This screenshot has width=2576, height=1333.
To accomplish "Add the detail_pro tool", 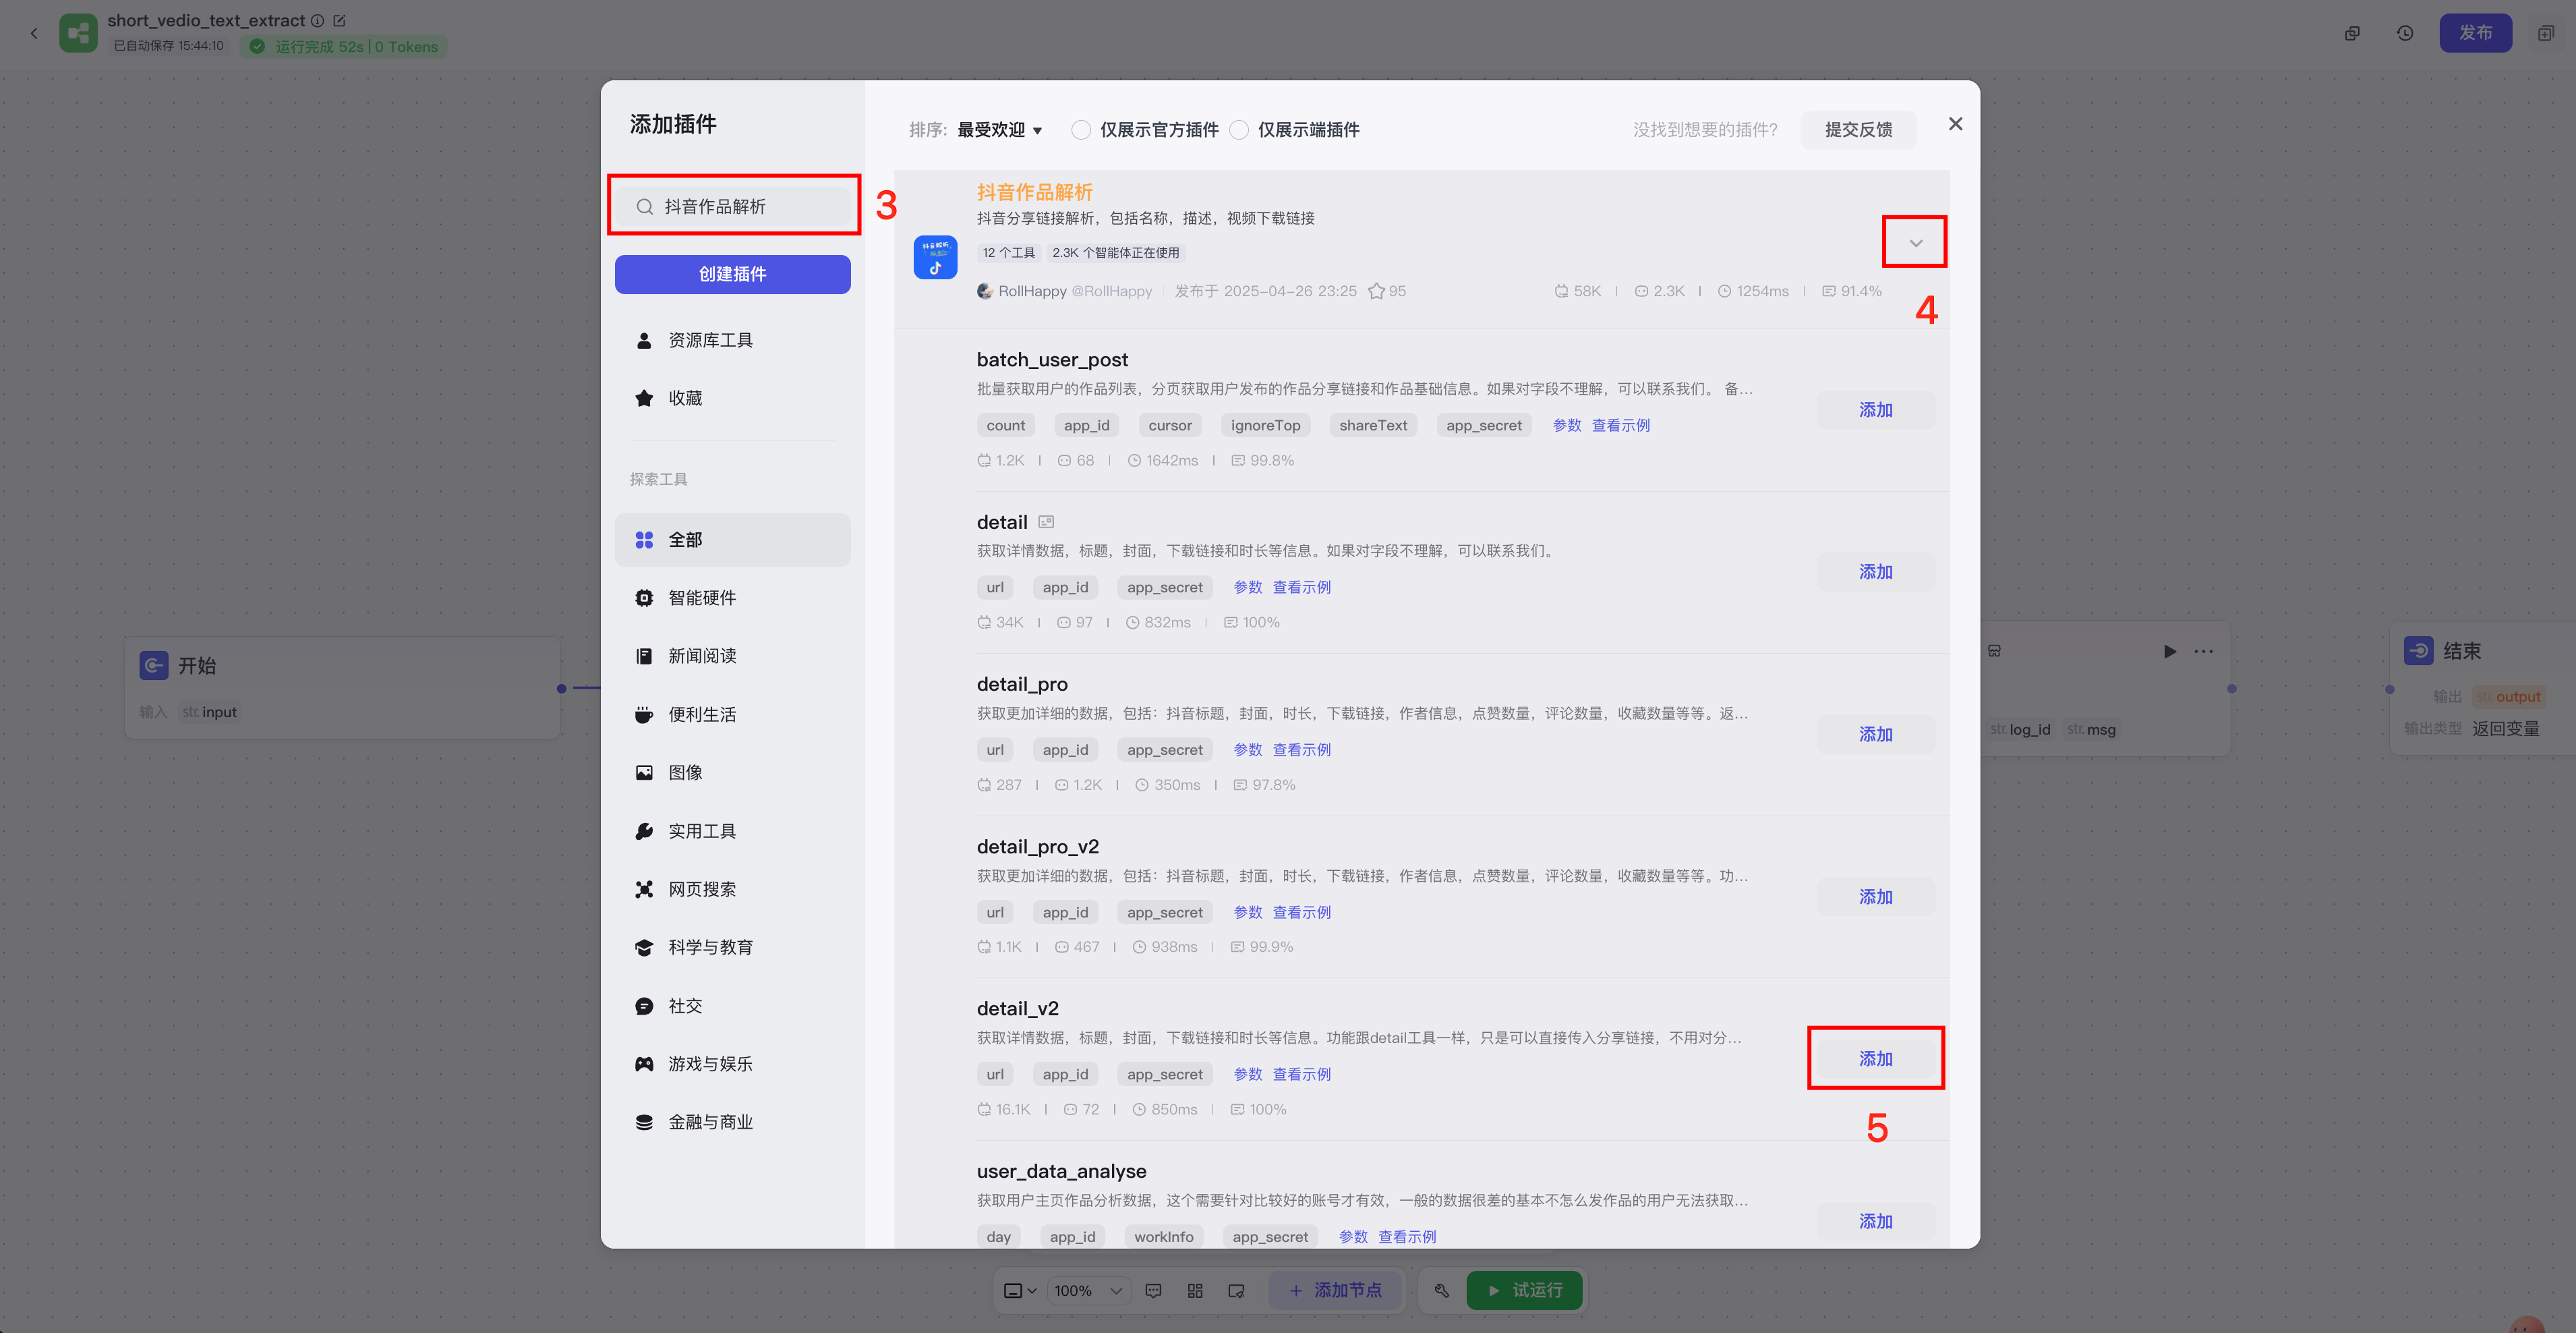I will pos(1875,734).
